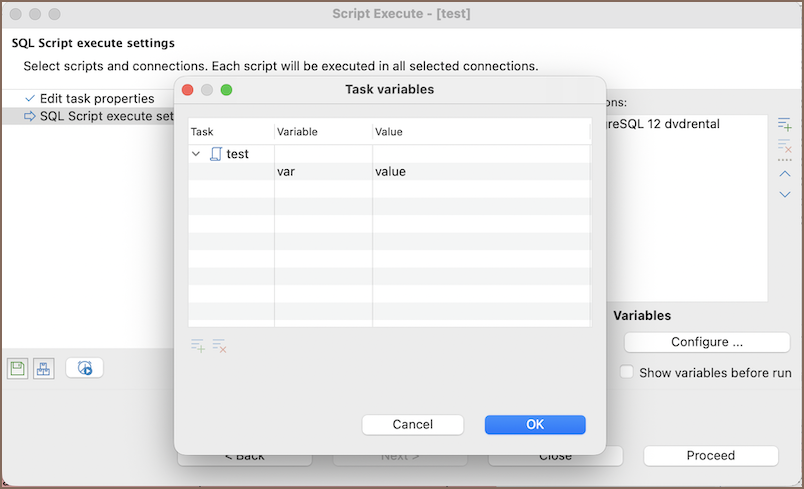Screen dimensions: 804x489
Task: Click the green save task icon
Action: pyautogui.click(x=18, y=368)
